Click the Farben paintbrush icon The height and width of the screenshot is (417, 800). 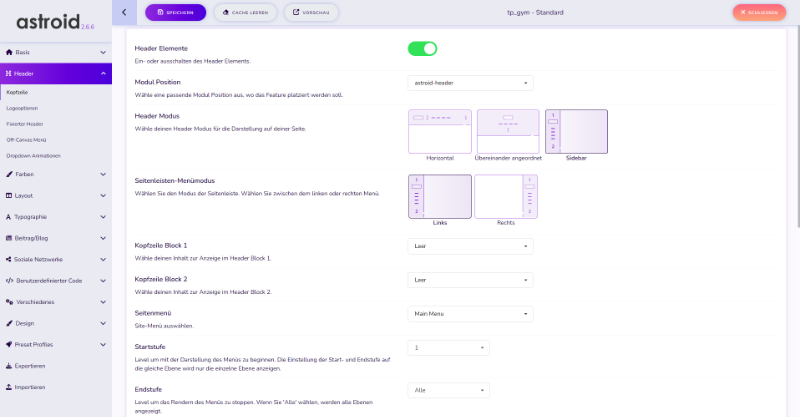tap(9, 174)
